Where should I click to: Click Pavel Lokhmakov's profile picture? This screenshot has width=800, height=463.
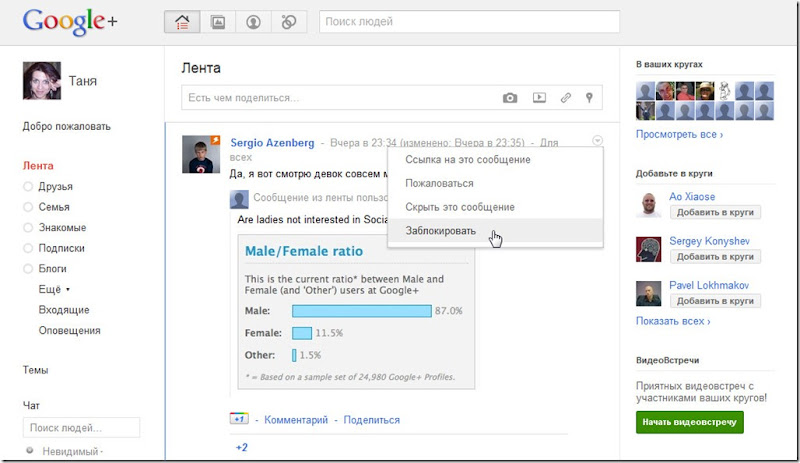[x=648, y=294]
